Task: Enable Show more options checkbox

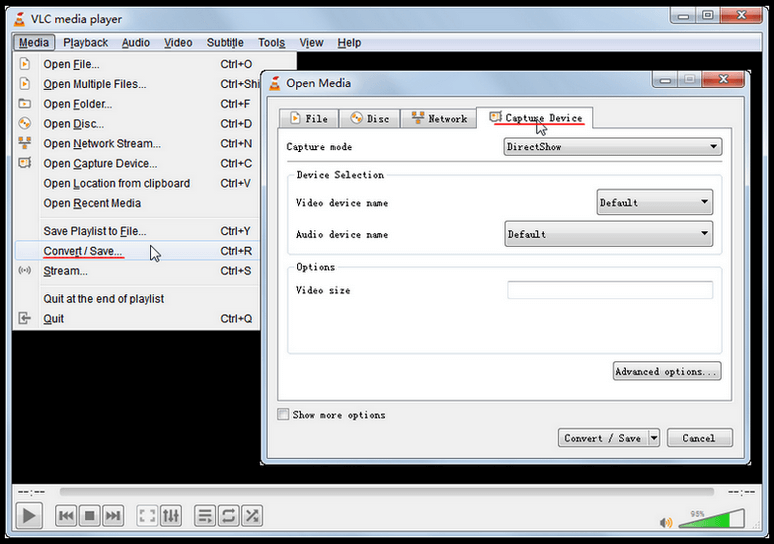Action: click(x=283, y=414)
